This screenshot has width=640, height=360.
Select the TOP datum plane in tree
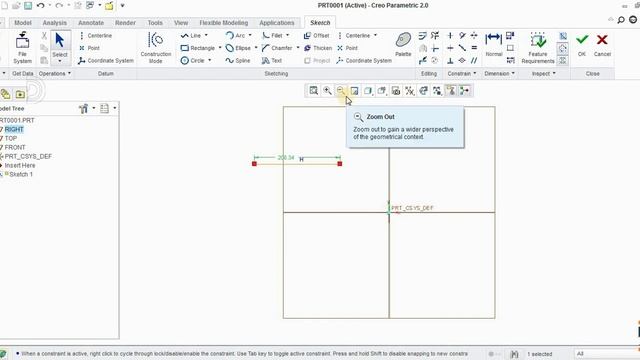(11, 138)
